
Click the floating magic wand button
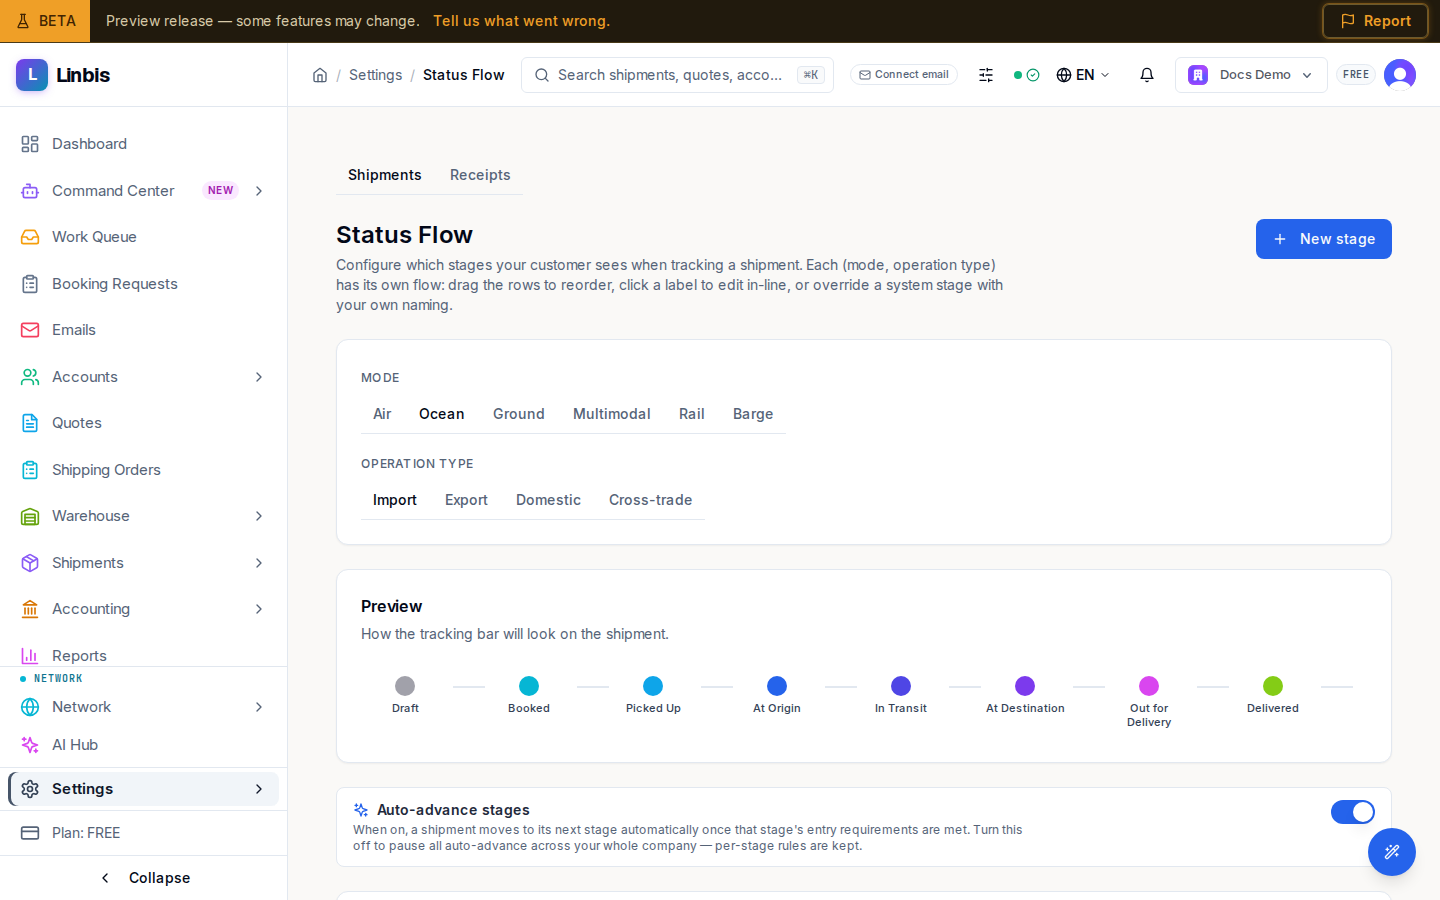click(x=1392, y=852)
